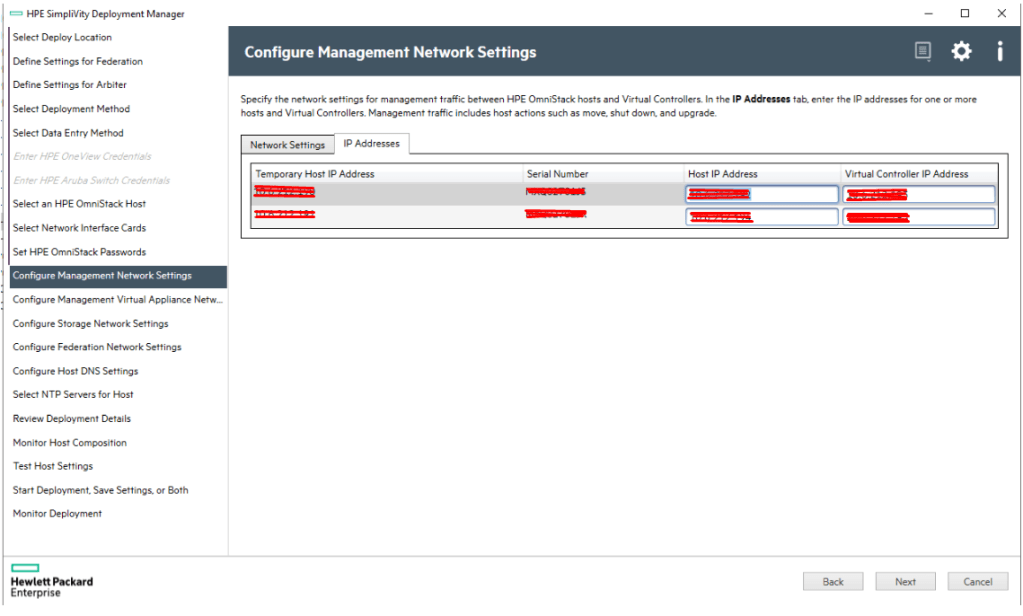Image resolution: width=1023 pixels, height=616 pixels.
Task: Go back using the Back button
Action: tap(833, 581)
